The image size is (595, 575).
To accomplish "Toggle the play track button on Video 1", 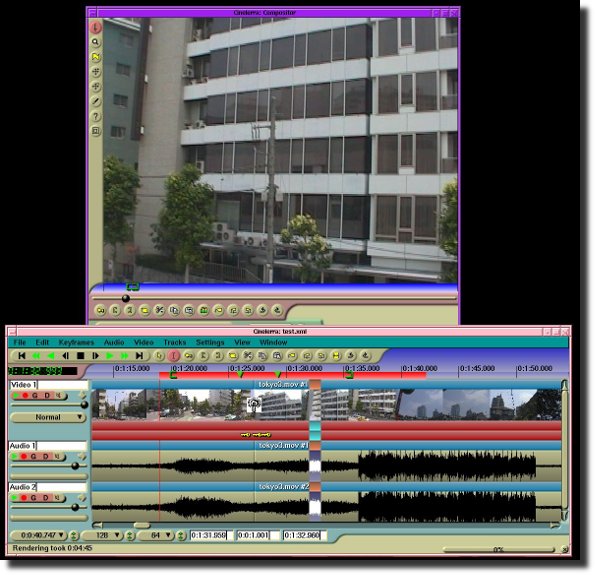I will 16,395.
